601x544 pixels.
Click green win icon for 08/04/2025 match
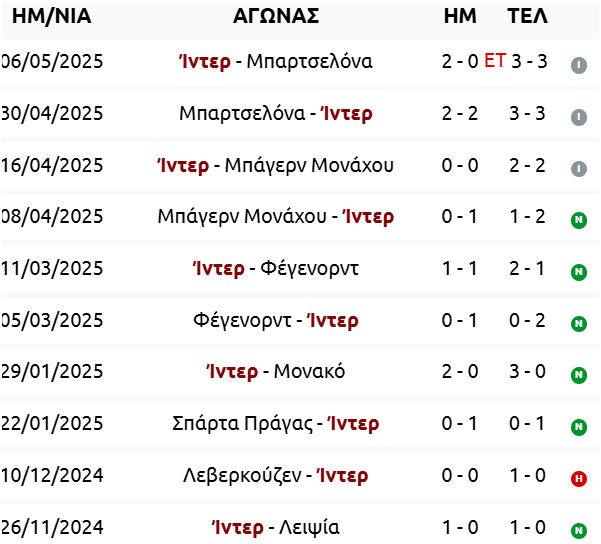[579, 220]
